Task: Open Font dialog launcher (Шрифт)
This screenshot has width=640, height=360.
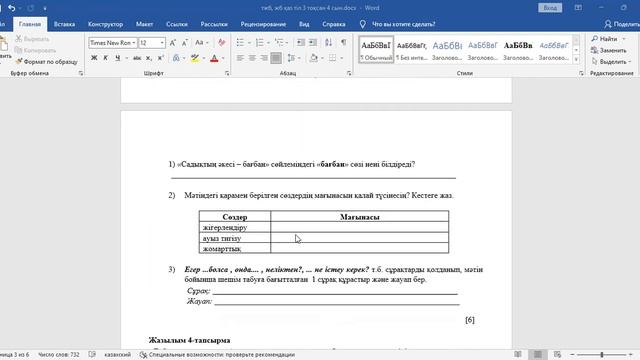Action: [x=227, y=73]
